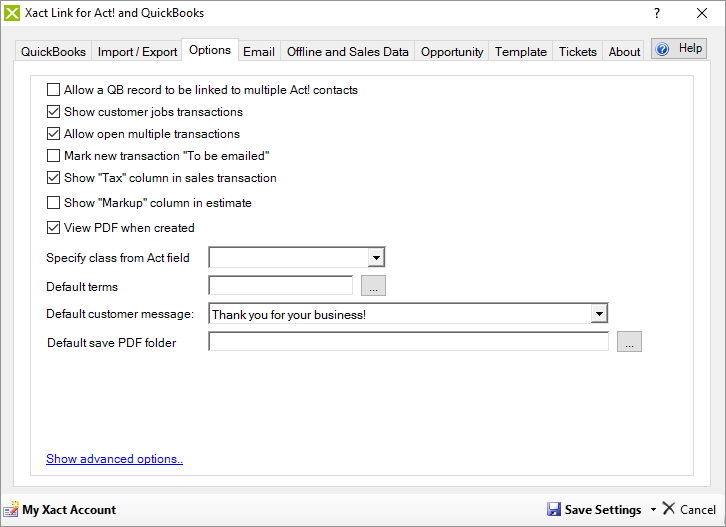Click the blue Help question mark icon
This screenshot has width=726, height=527.
[x=663, y=49]
